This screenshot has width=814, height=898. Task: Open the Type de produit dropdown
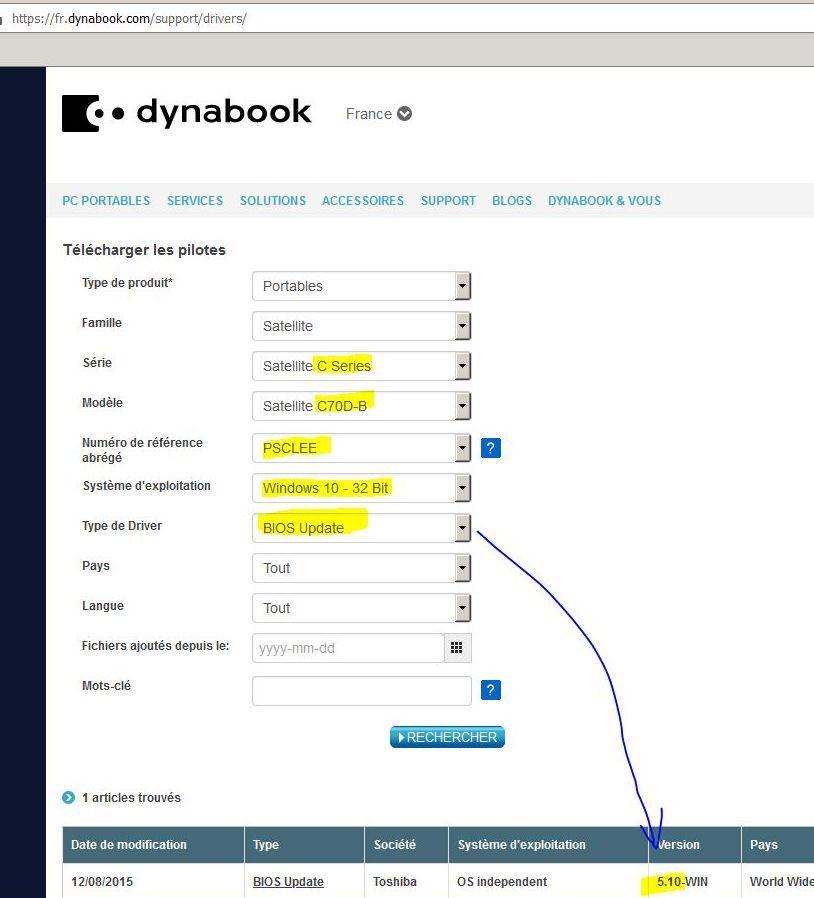[361, 286]
